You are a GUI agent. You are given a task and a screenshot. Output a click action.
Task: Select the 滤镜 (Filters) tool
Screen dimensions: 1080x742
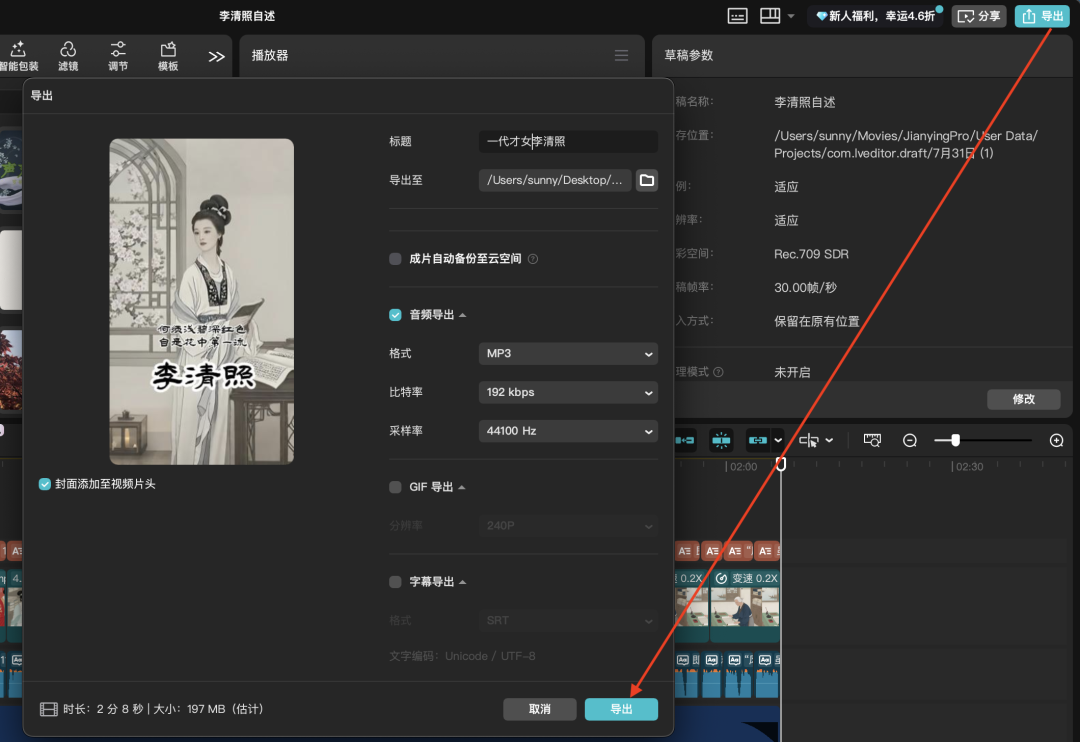[68, 55]
